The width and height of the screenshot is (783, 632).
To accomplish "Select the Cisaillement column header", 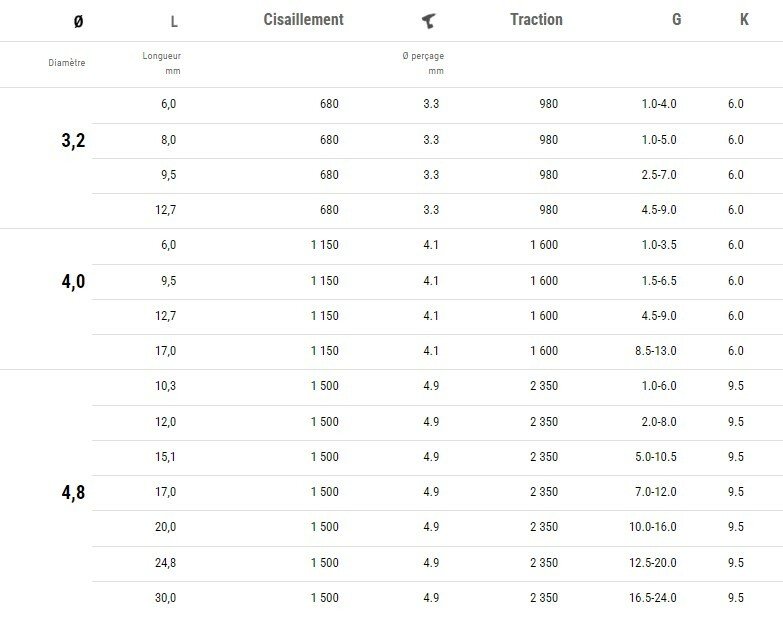I will pos(303,20).
